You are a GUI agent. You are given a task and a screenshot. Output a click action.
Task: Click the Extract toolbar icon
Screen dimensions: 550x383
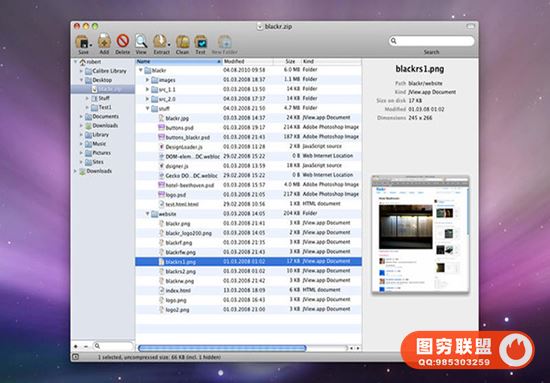[160, 41]
